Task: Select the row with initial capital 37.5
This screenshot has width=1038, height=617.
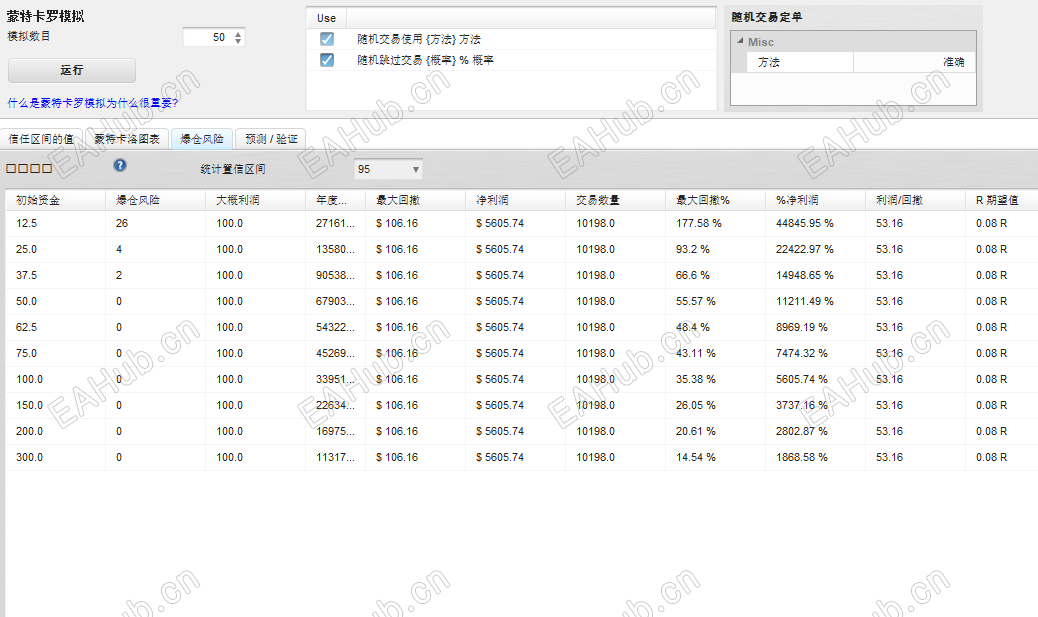Action: click(x=522, y=275)
